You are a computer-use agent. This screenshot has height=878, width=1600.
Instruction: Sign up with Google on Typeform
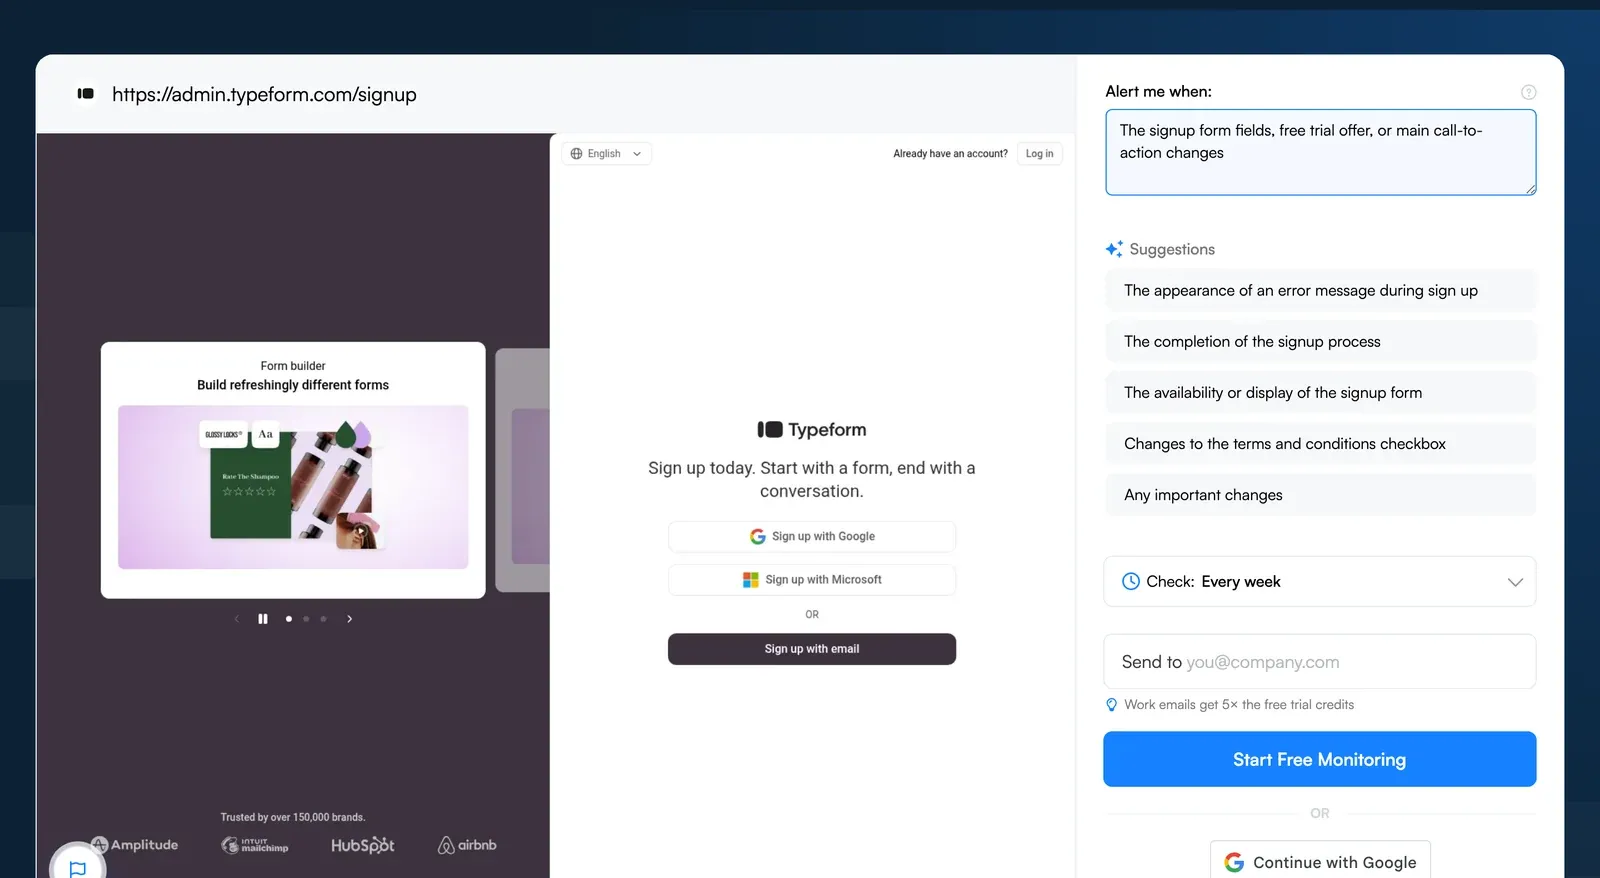(812, 537)
